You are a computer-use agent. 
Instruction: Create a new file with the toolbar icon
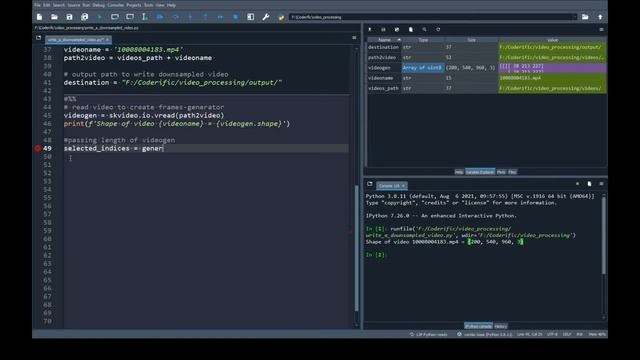[39, 17]
